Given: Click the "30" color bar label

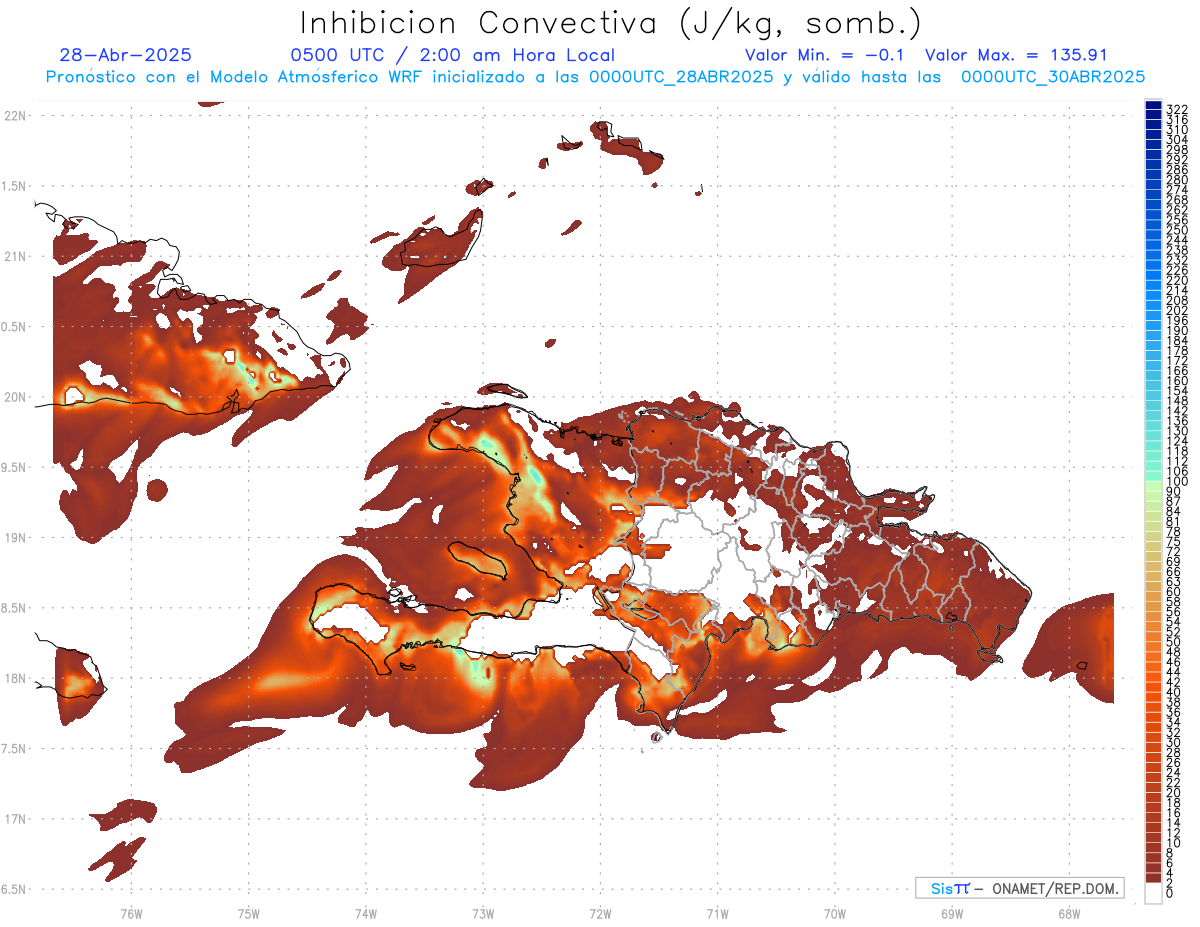Looking at the screenshot, I should pos(1173,742).
